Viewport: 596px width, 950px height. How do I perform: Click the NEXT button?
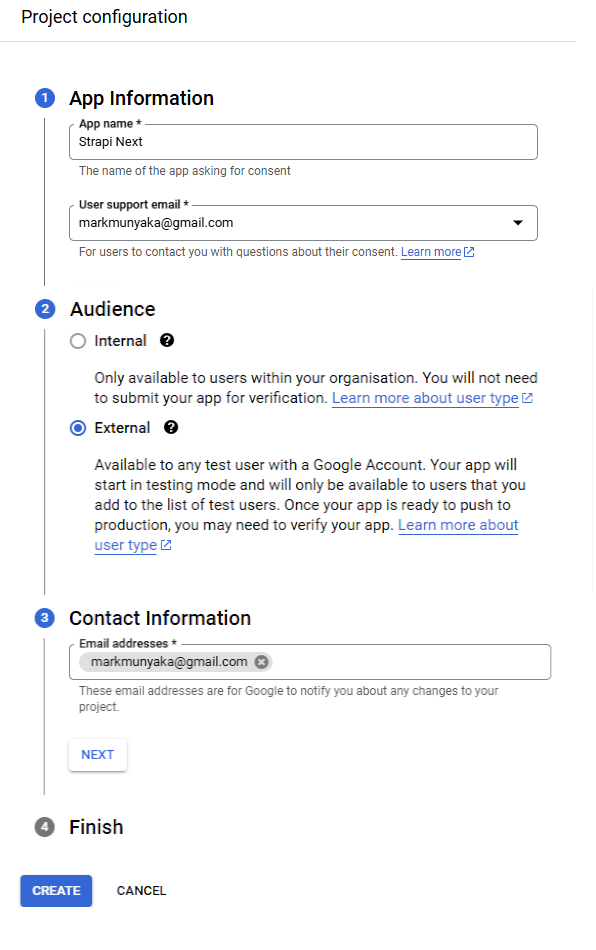pos(98,755)
